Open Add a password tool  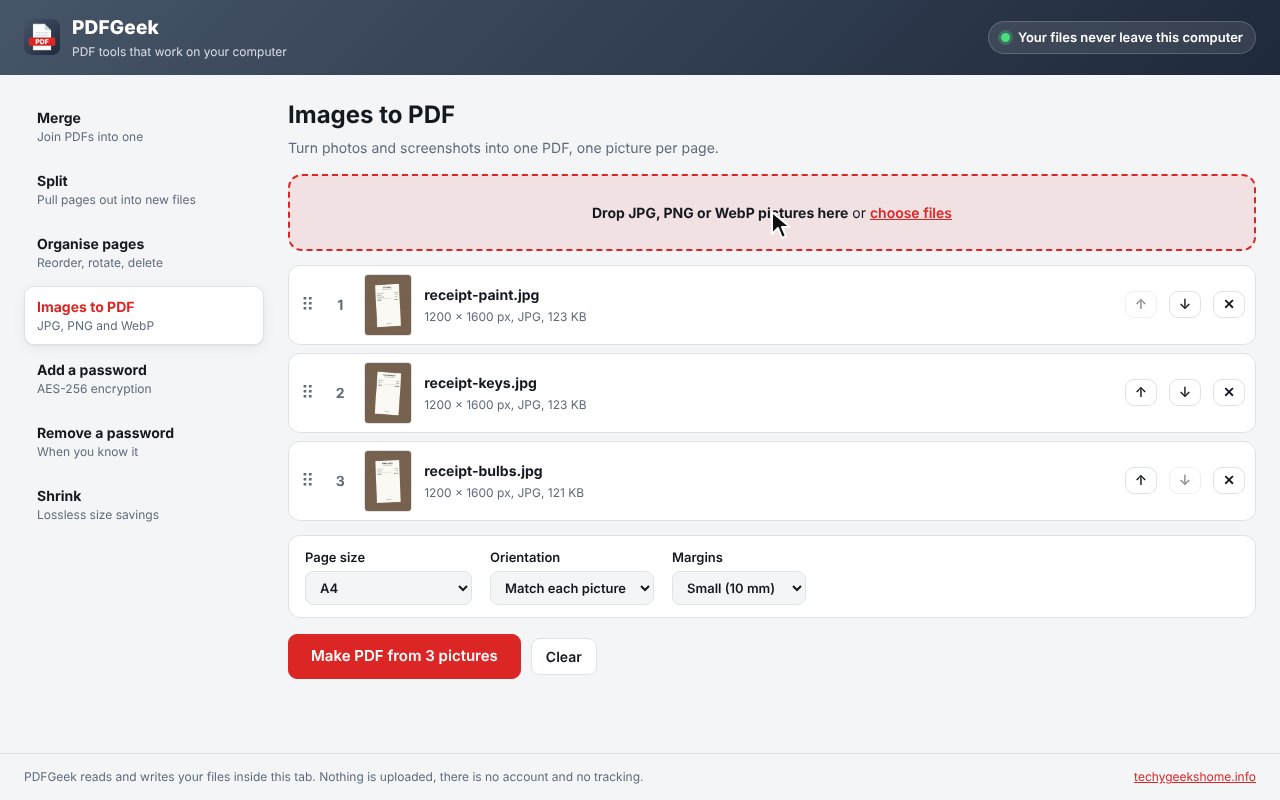[144, 379]
